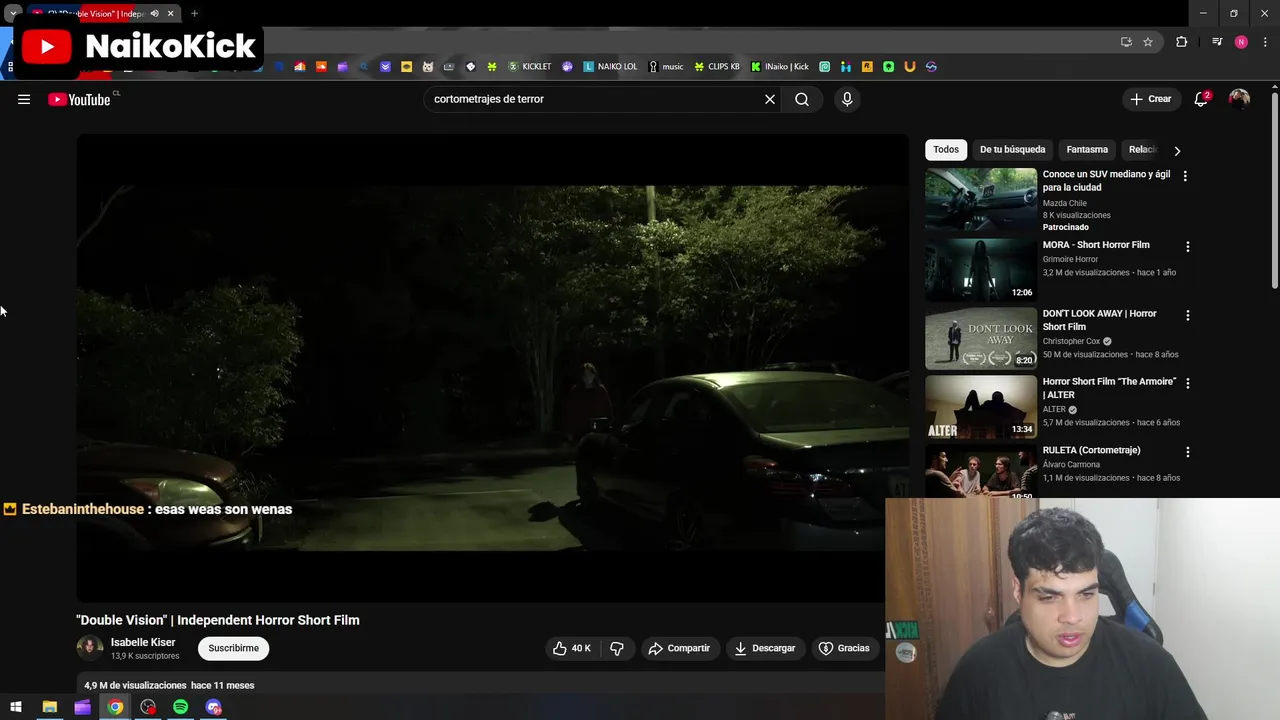Open the CLIPS KB bookmark
This screenshot has width=1280, height=720.
(x=717, y=67)
